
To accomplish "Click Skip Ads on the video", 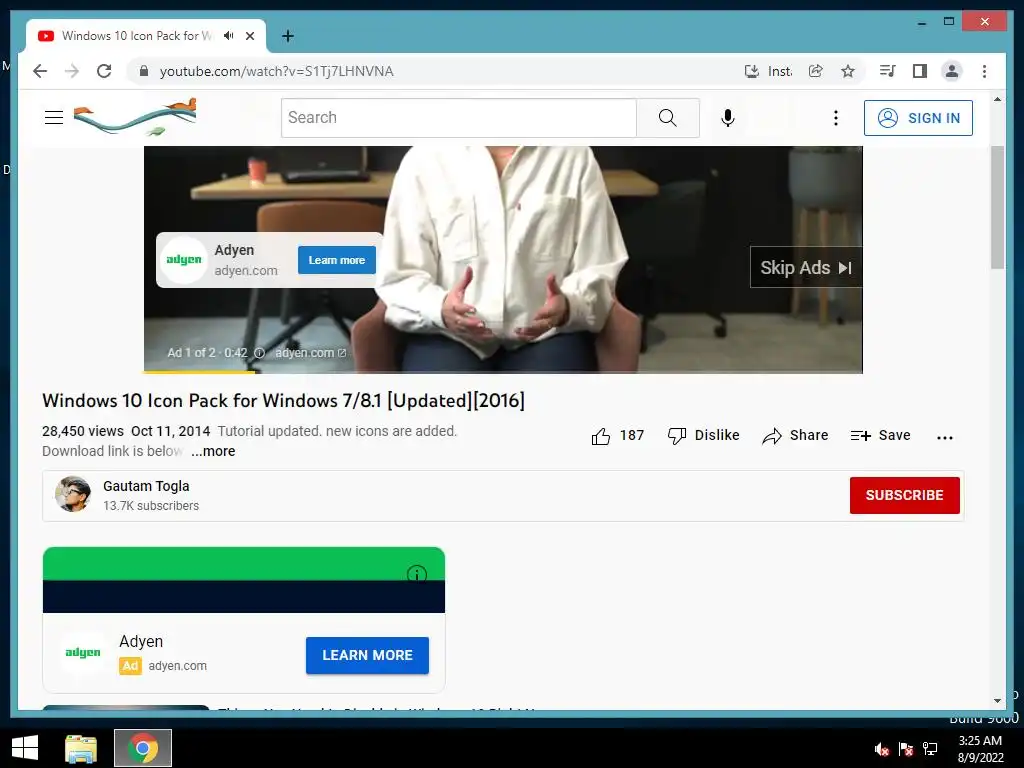I will (x=806, y=267).
